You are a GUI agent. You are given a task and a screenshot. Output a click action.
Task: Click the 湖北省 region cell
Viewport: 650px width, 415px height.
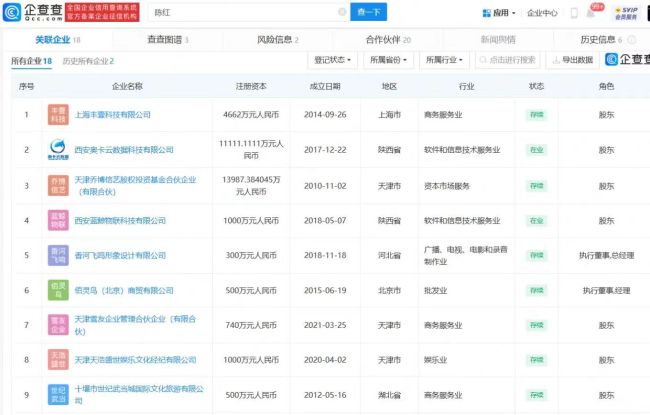[x=389, y=395]
